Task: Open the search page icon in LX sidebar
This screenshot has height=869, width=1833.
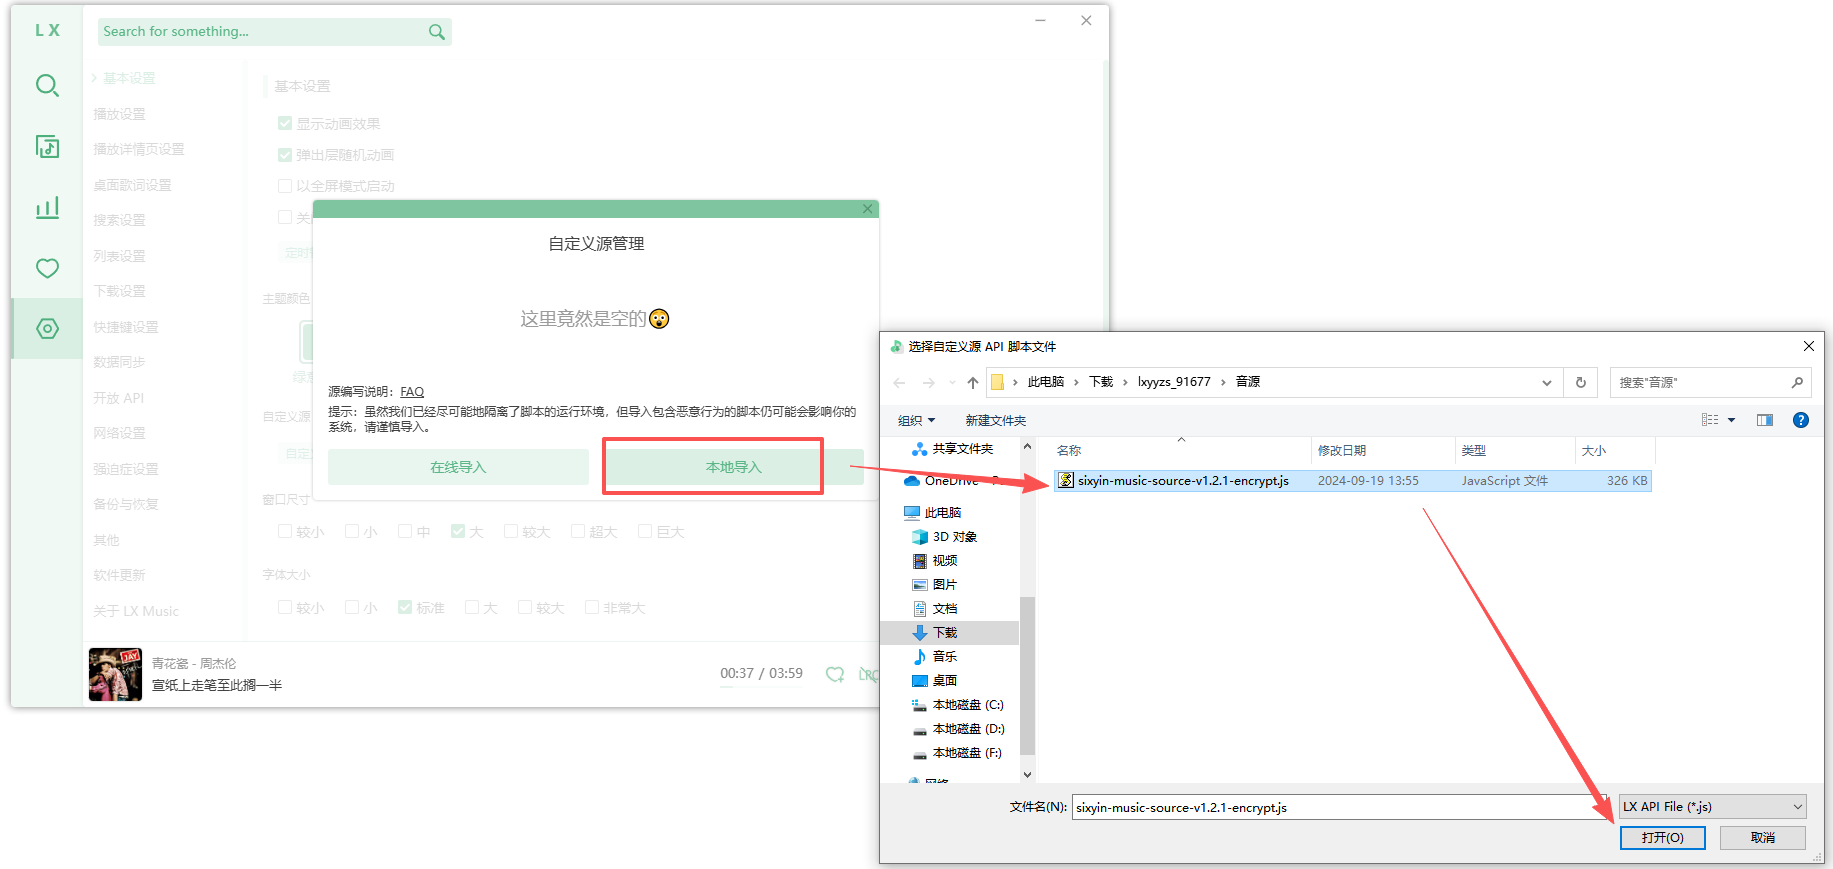Action: [x=47, y=86]
